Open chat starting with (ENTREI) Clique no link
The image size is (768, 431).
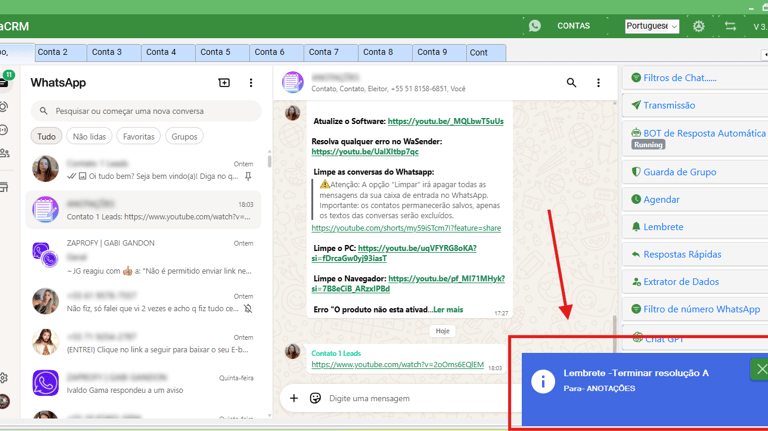143,342
